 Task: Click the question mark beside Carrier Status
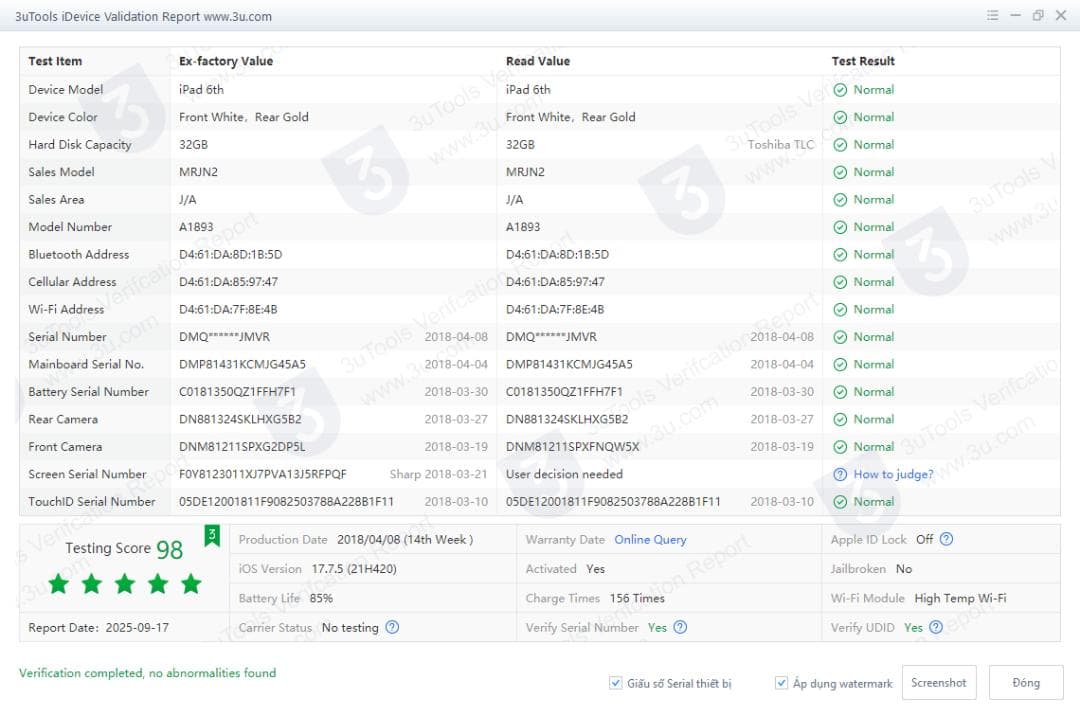coord(390,627)
